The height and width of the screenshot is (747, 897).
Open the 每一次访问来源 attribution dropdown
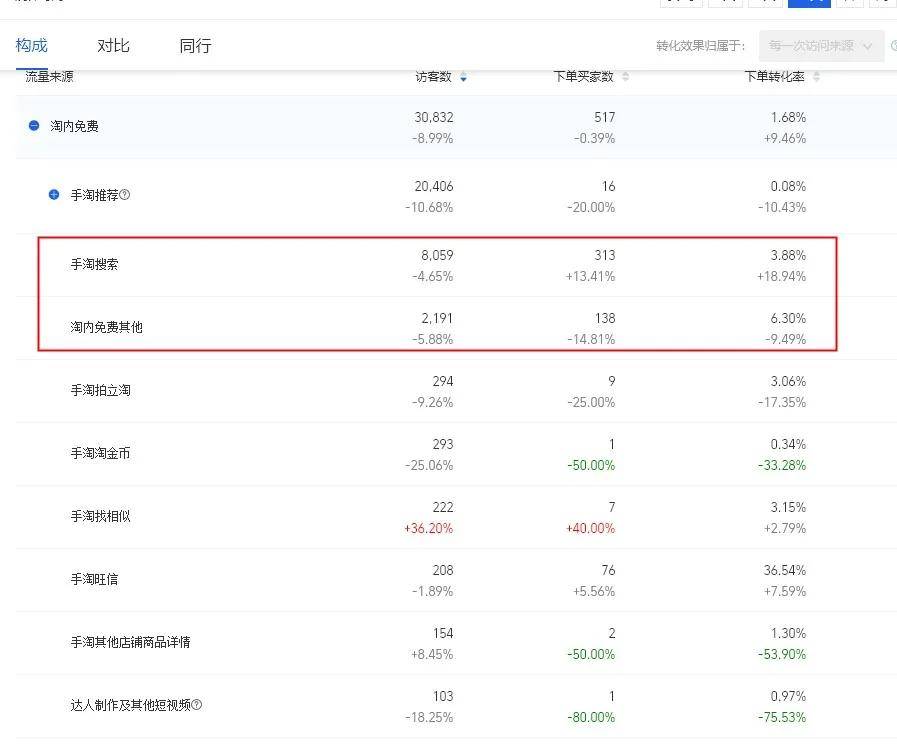point(821,46)
